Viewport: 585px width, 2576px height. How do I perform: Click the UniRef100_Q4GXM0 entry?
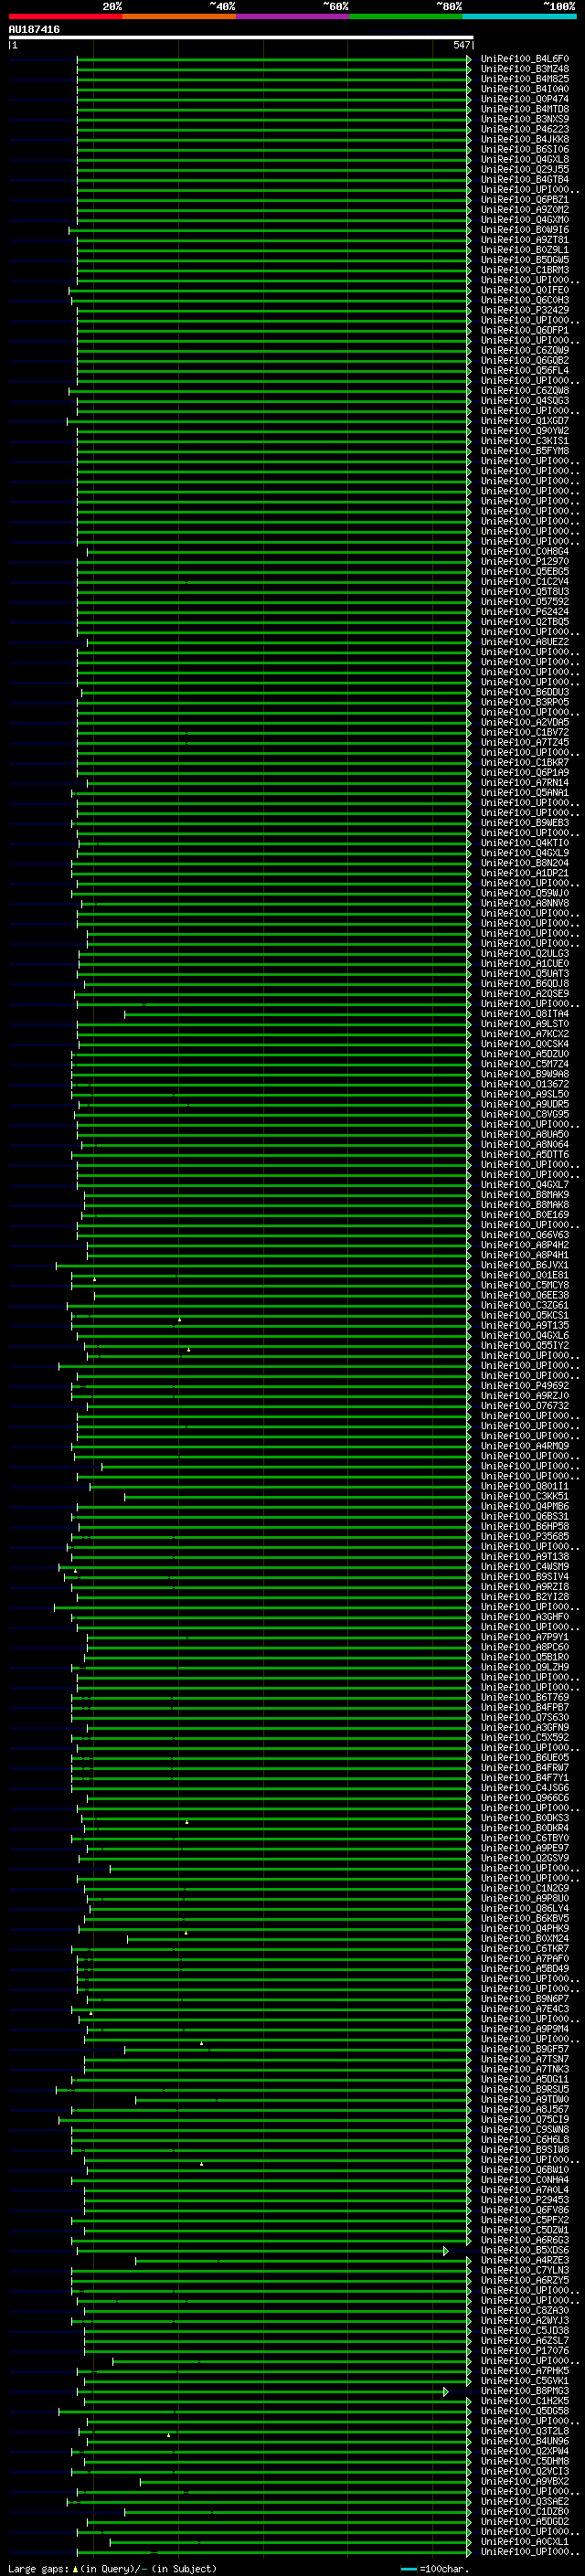click(524, 220)
